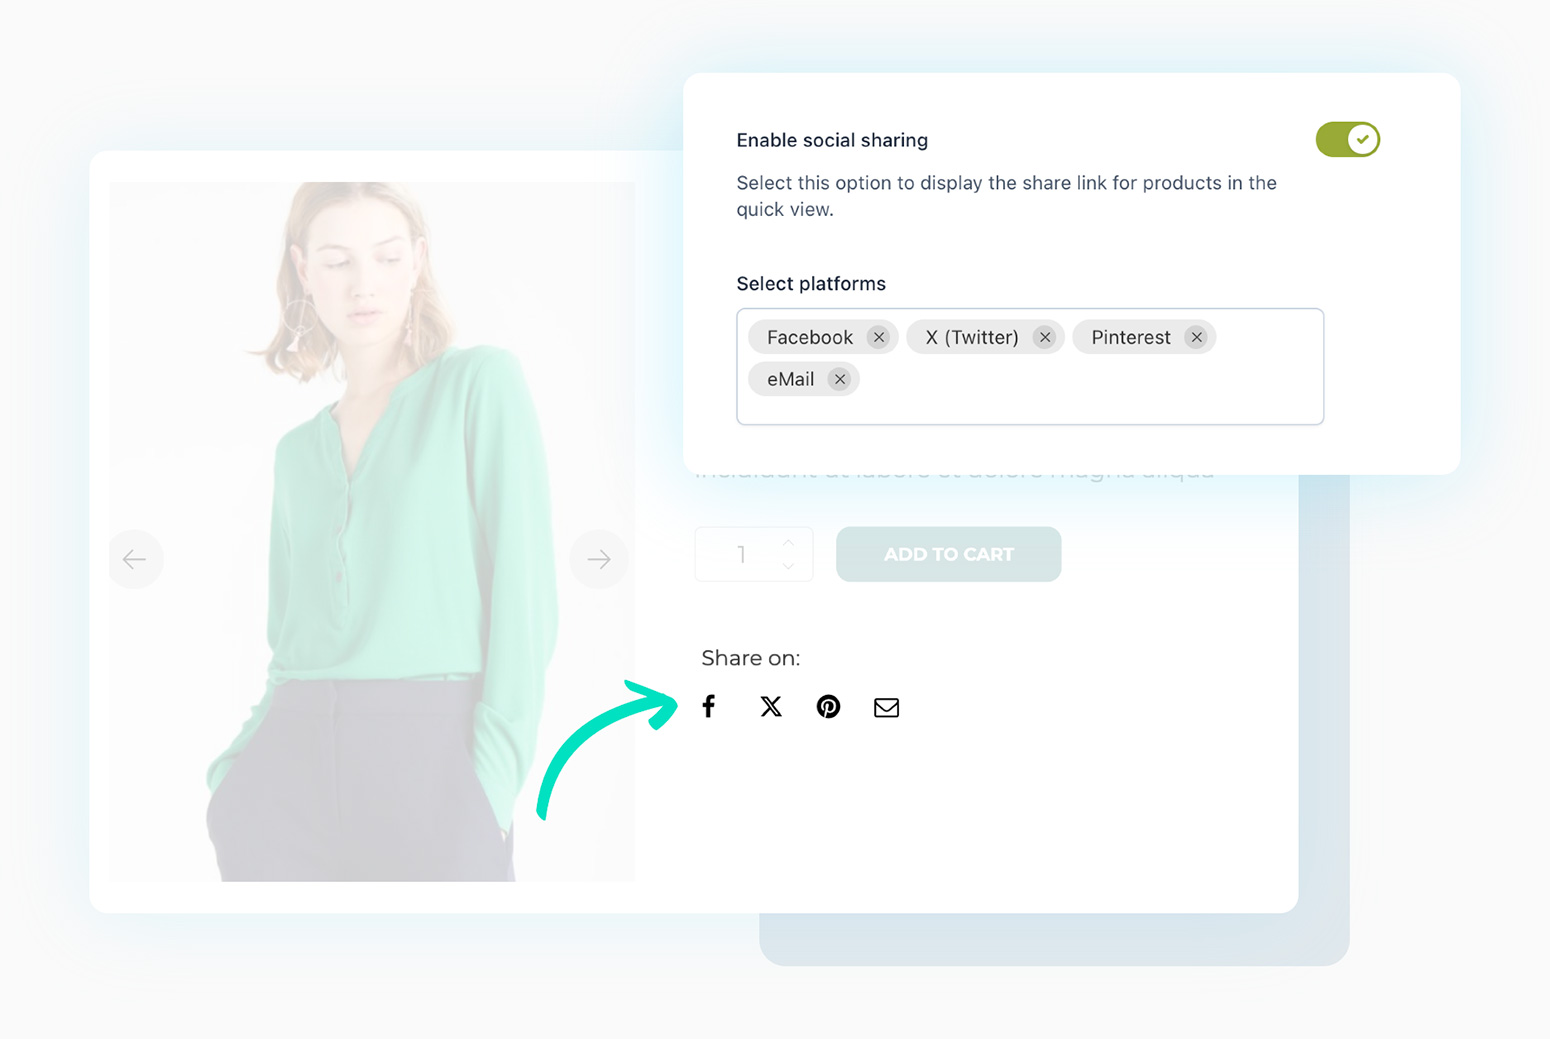Select the Facebook tag label
The height and width of the screenshot is (1039, 1550).
[809, 337]
